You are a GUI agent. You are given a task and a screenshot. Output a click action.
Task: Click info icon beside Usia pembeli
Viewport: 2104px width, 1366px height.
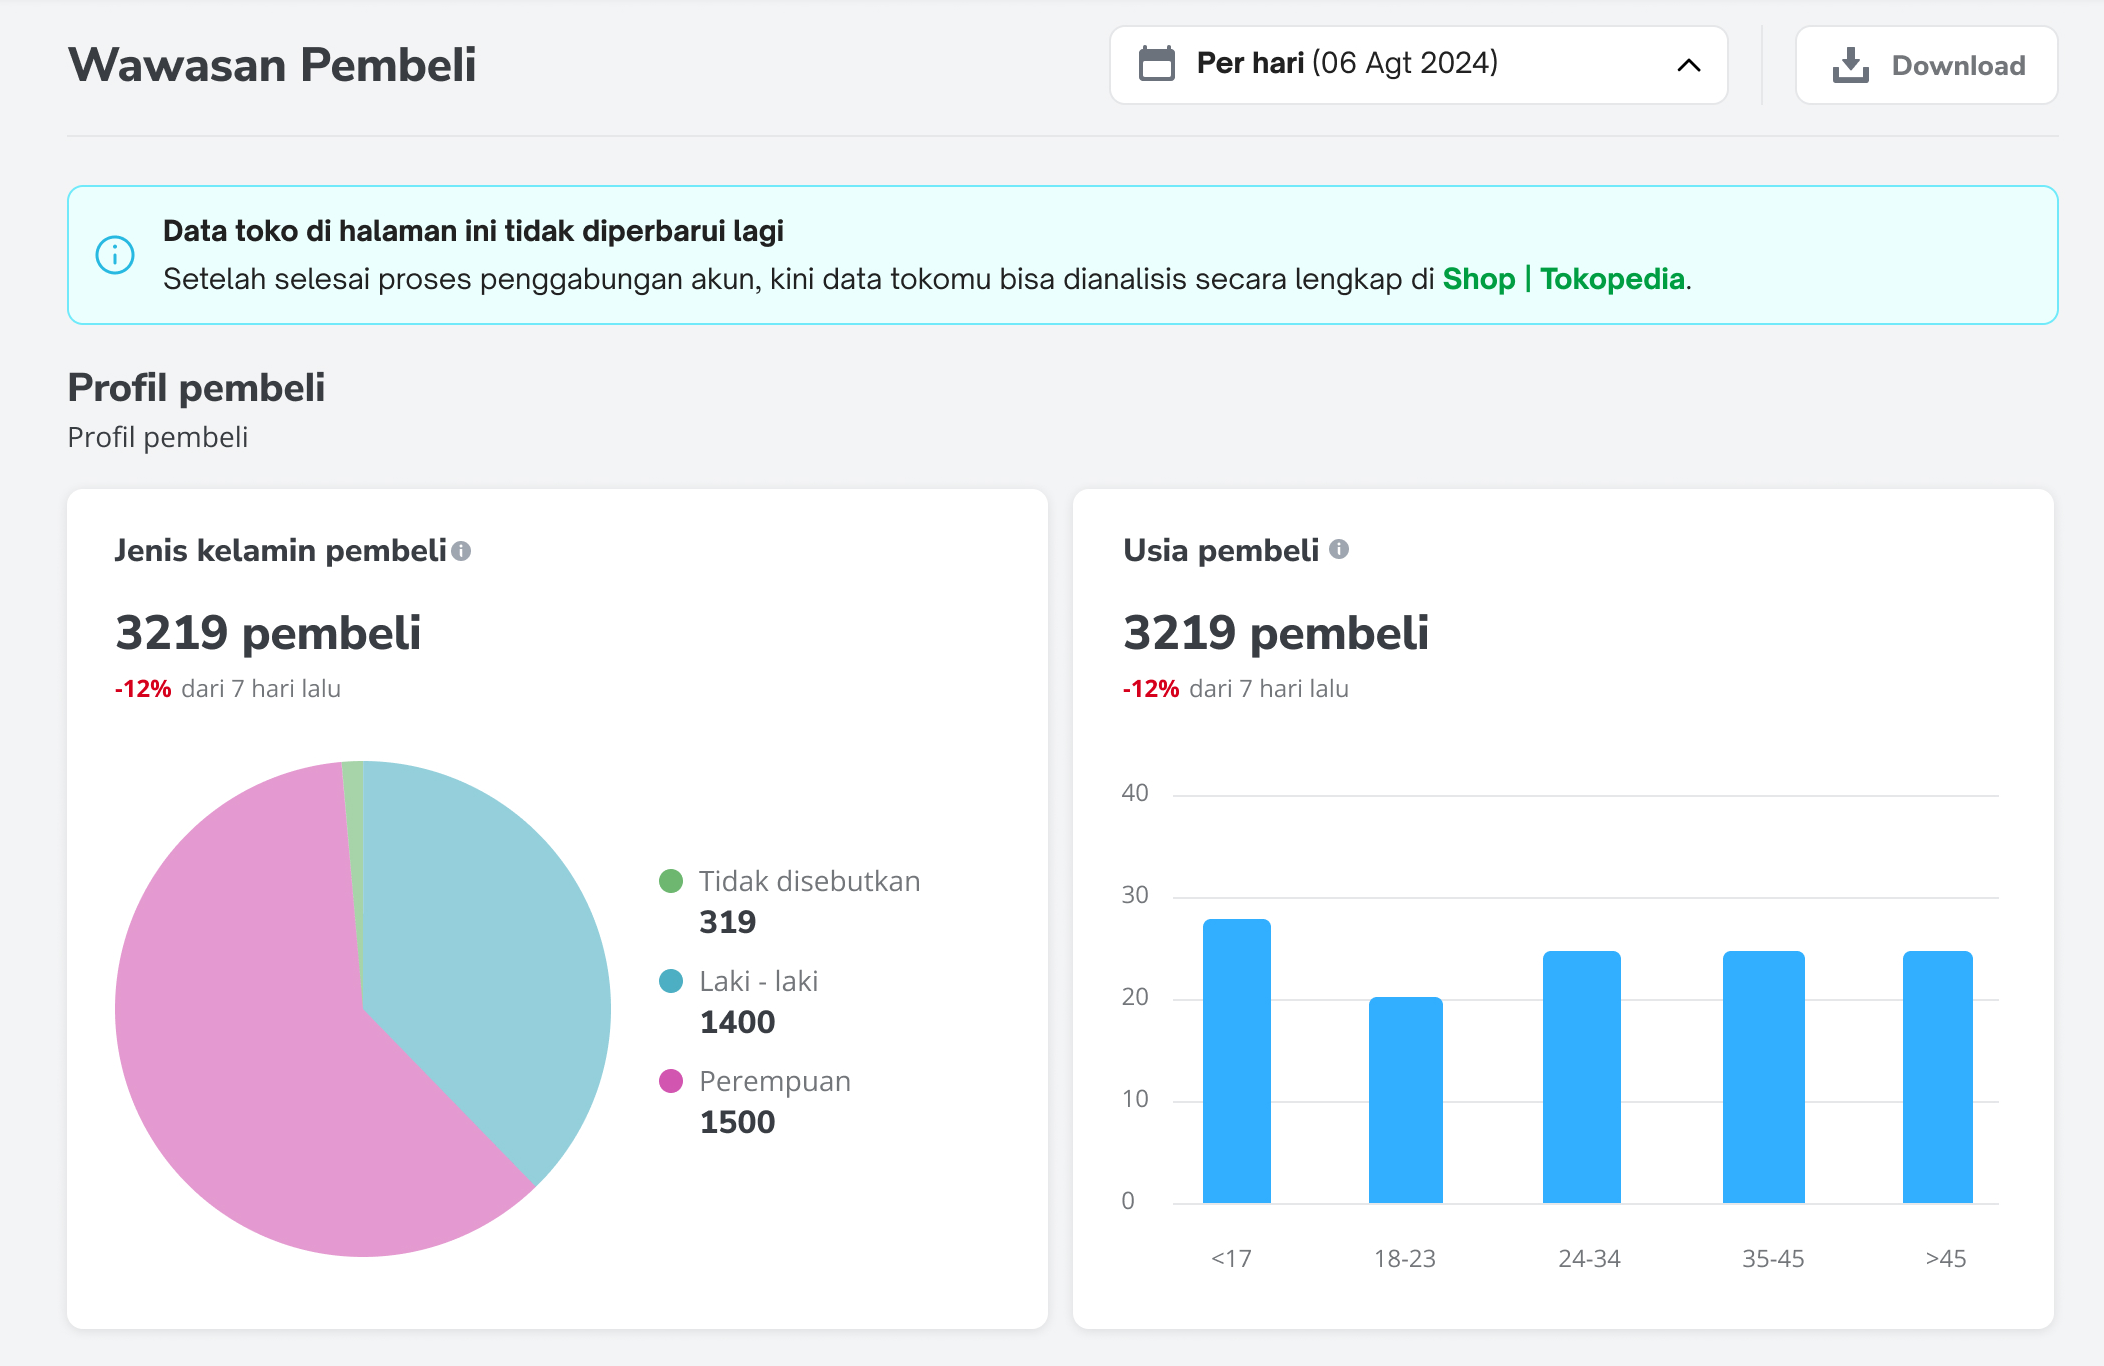(x=1339, y=549)
